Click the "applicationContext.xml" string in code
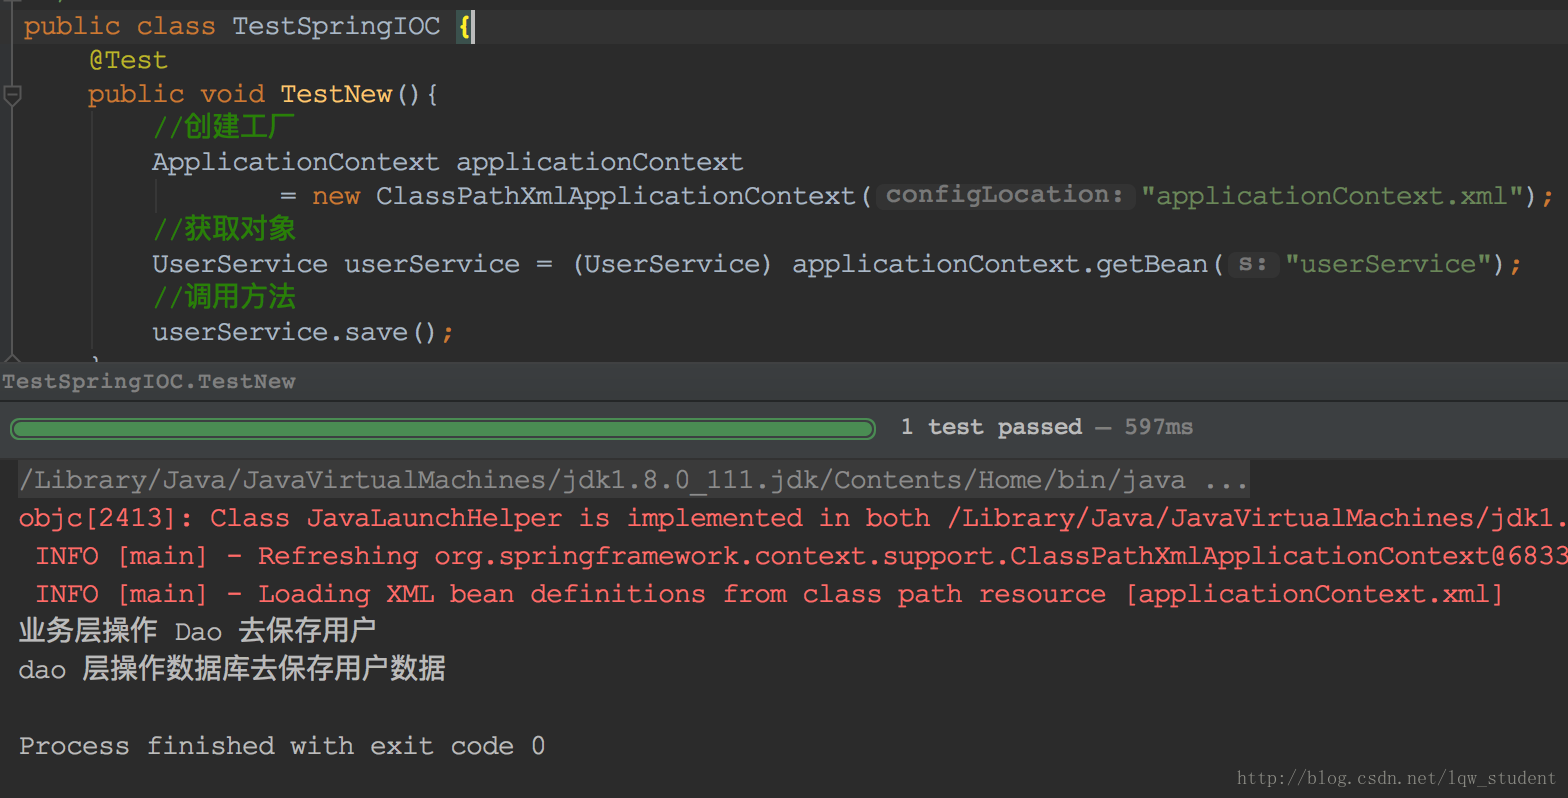1568x798 pixels. 1332,196
